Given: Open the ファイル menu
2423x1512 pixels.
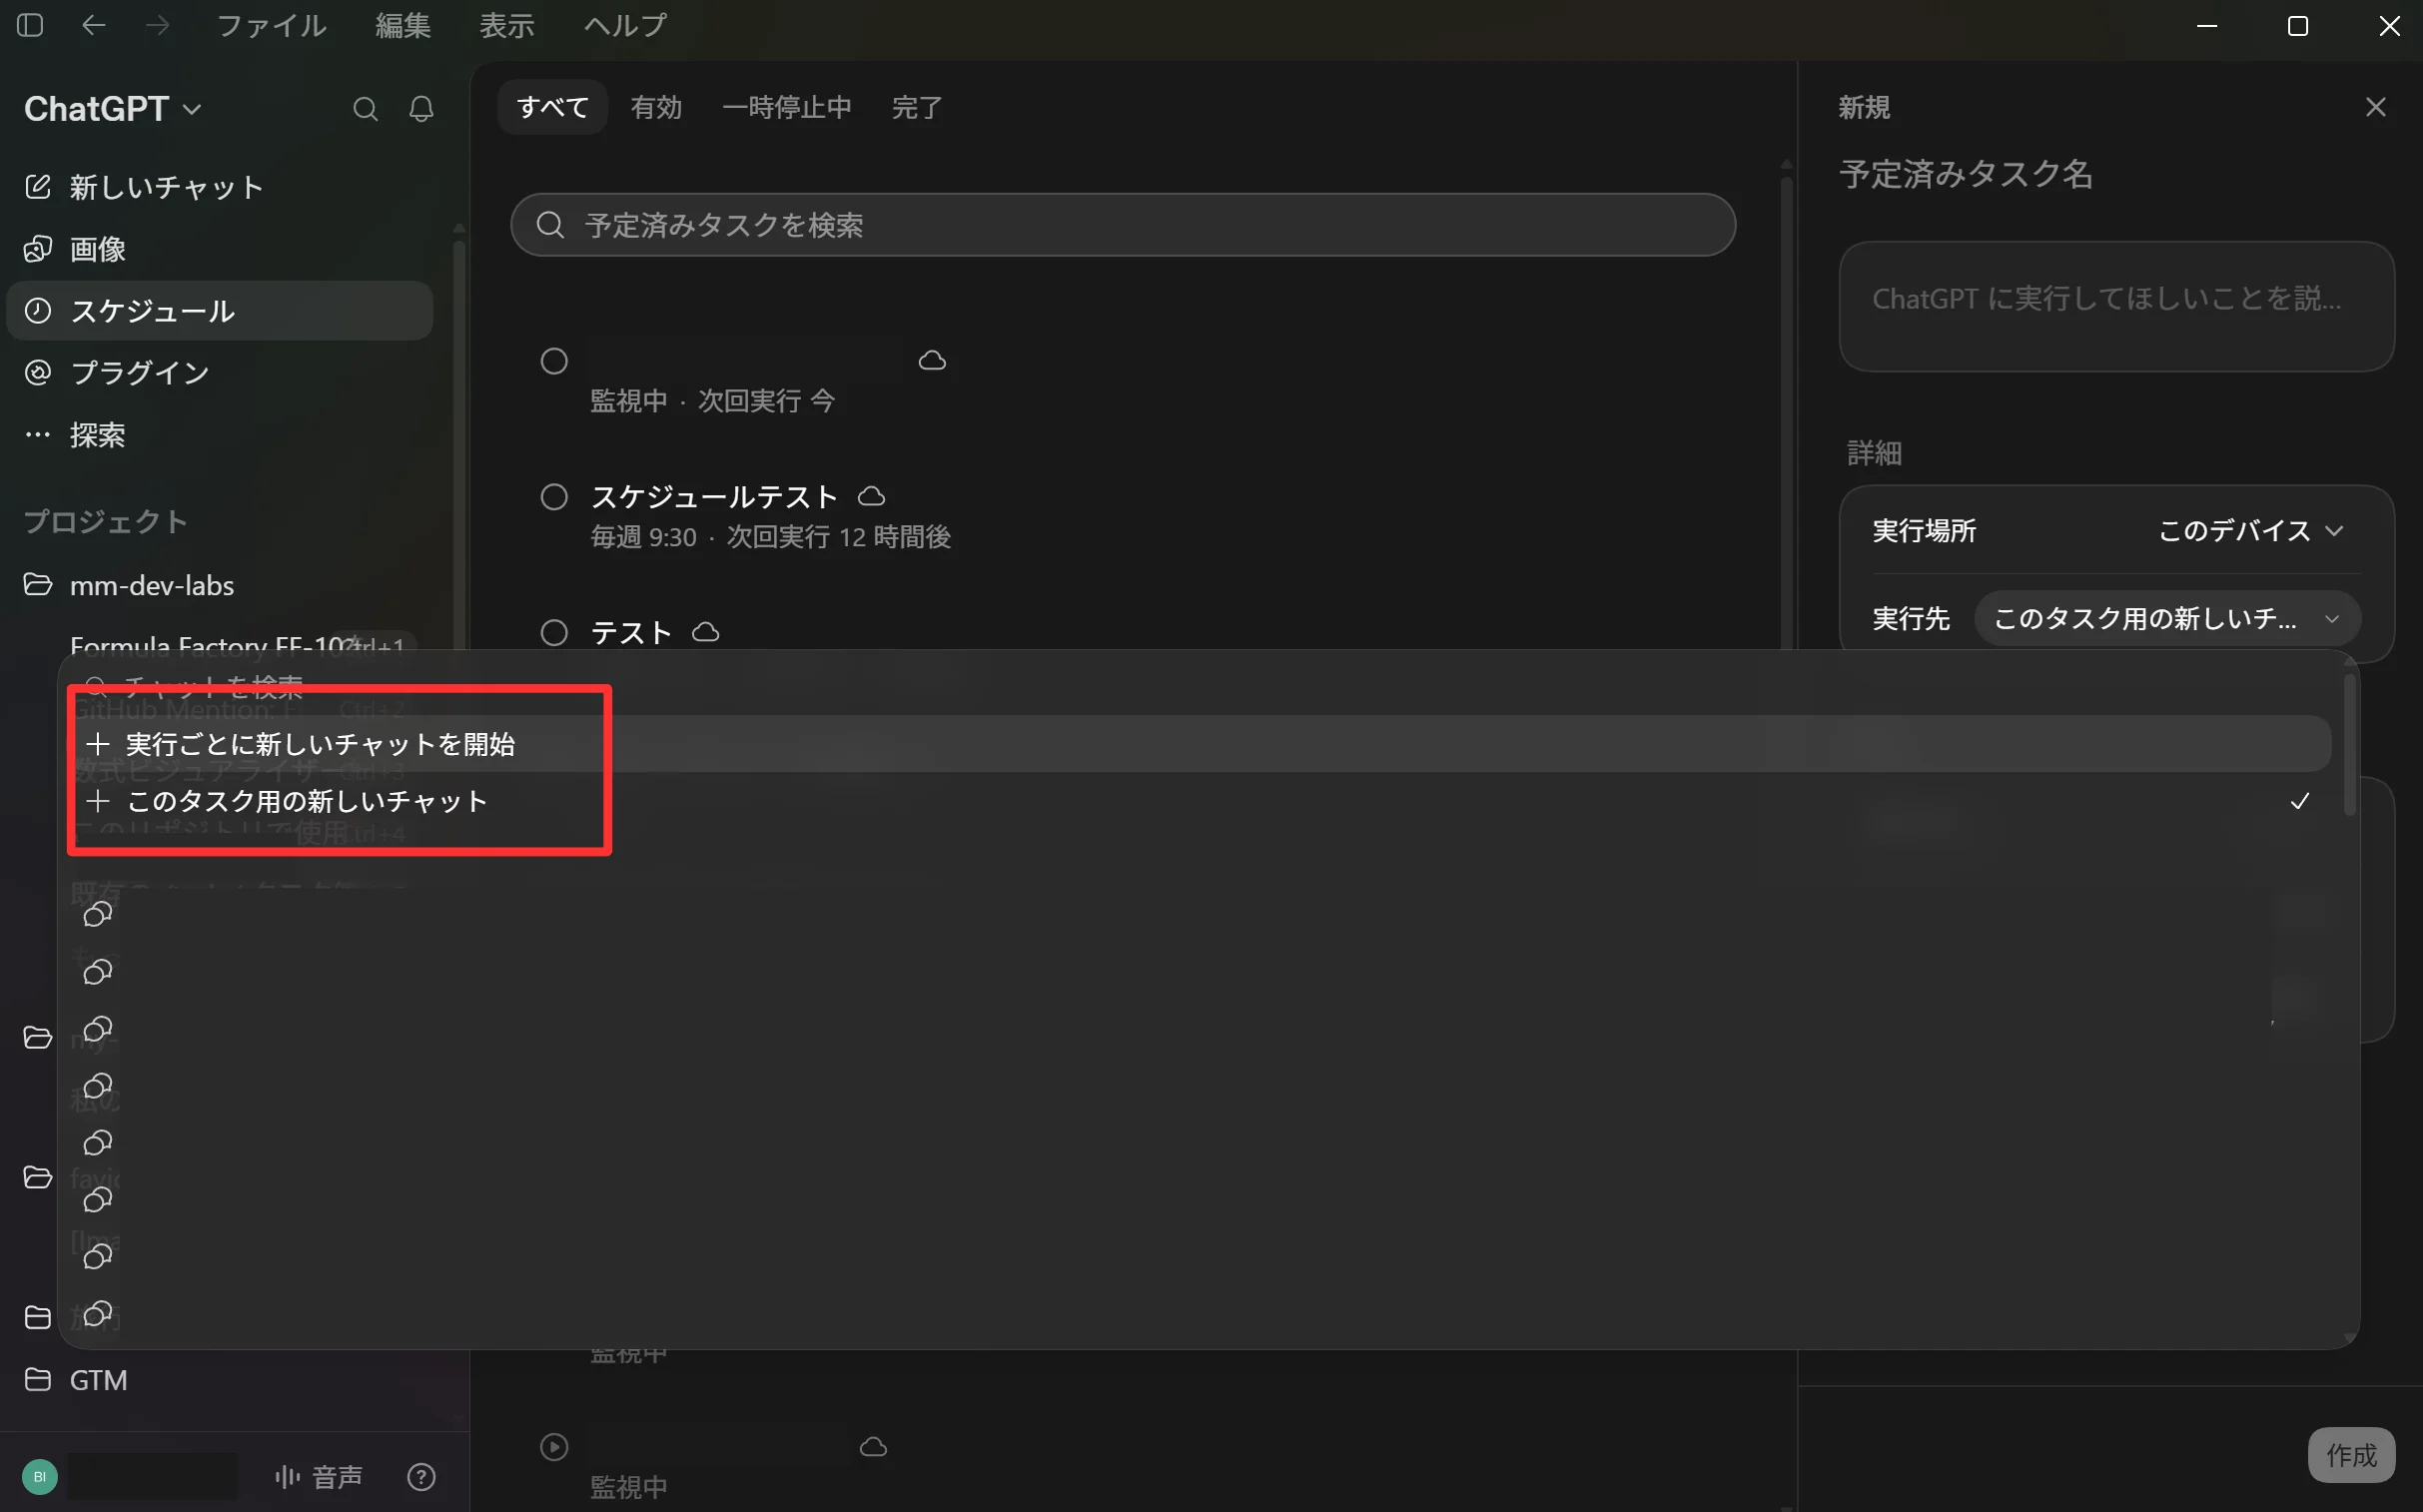Looking at the screenshot, I should tap(272, 25).
